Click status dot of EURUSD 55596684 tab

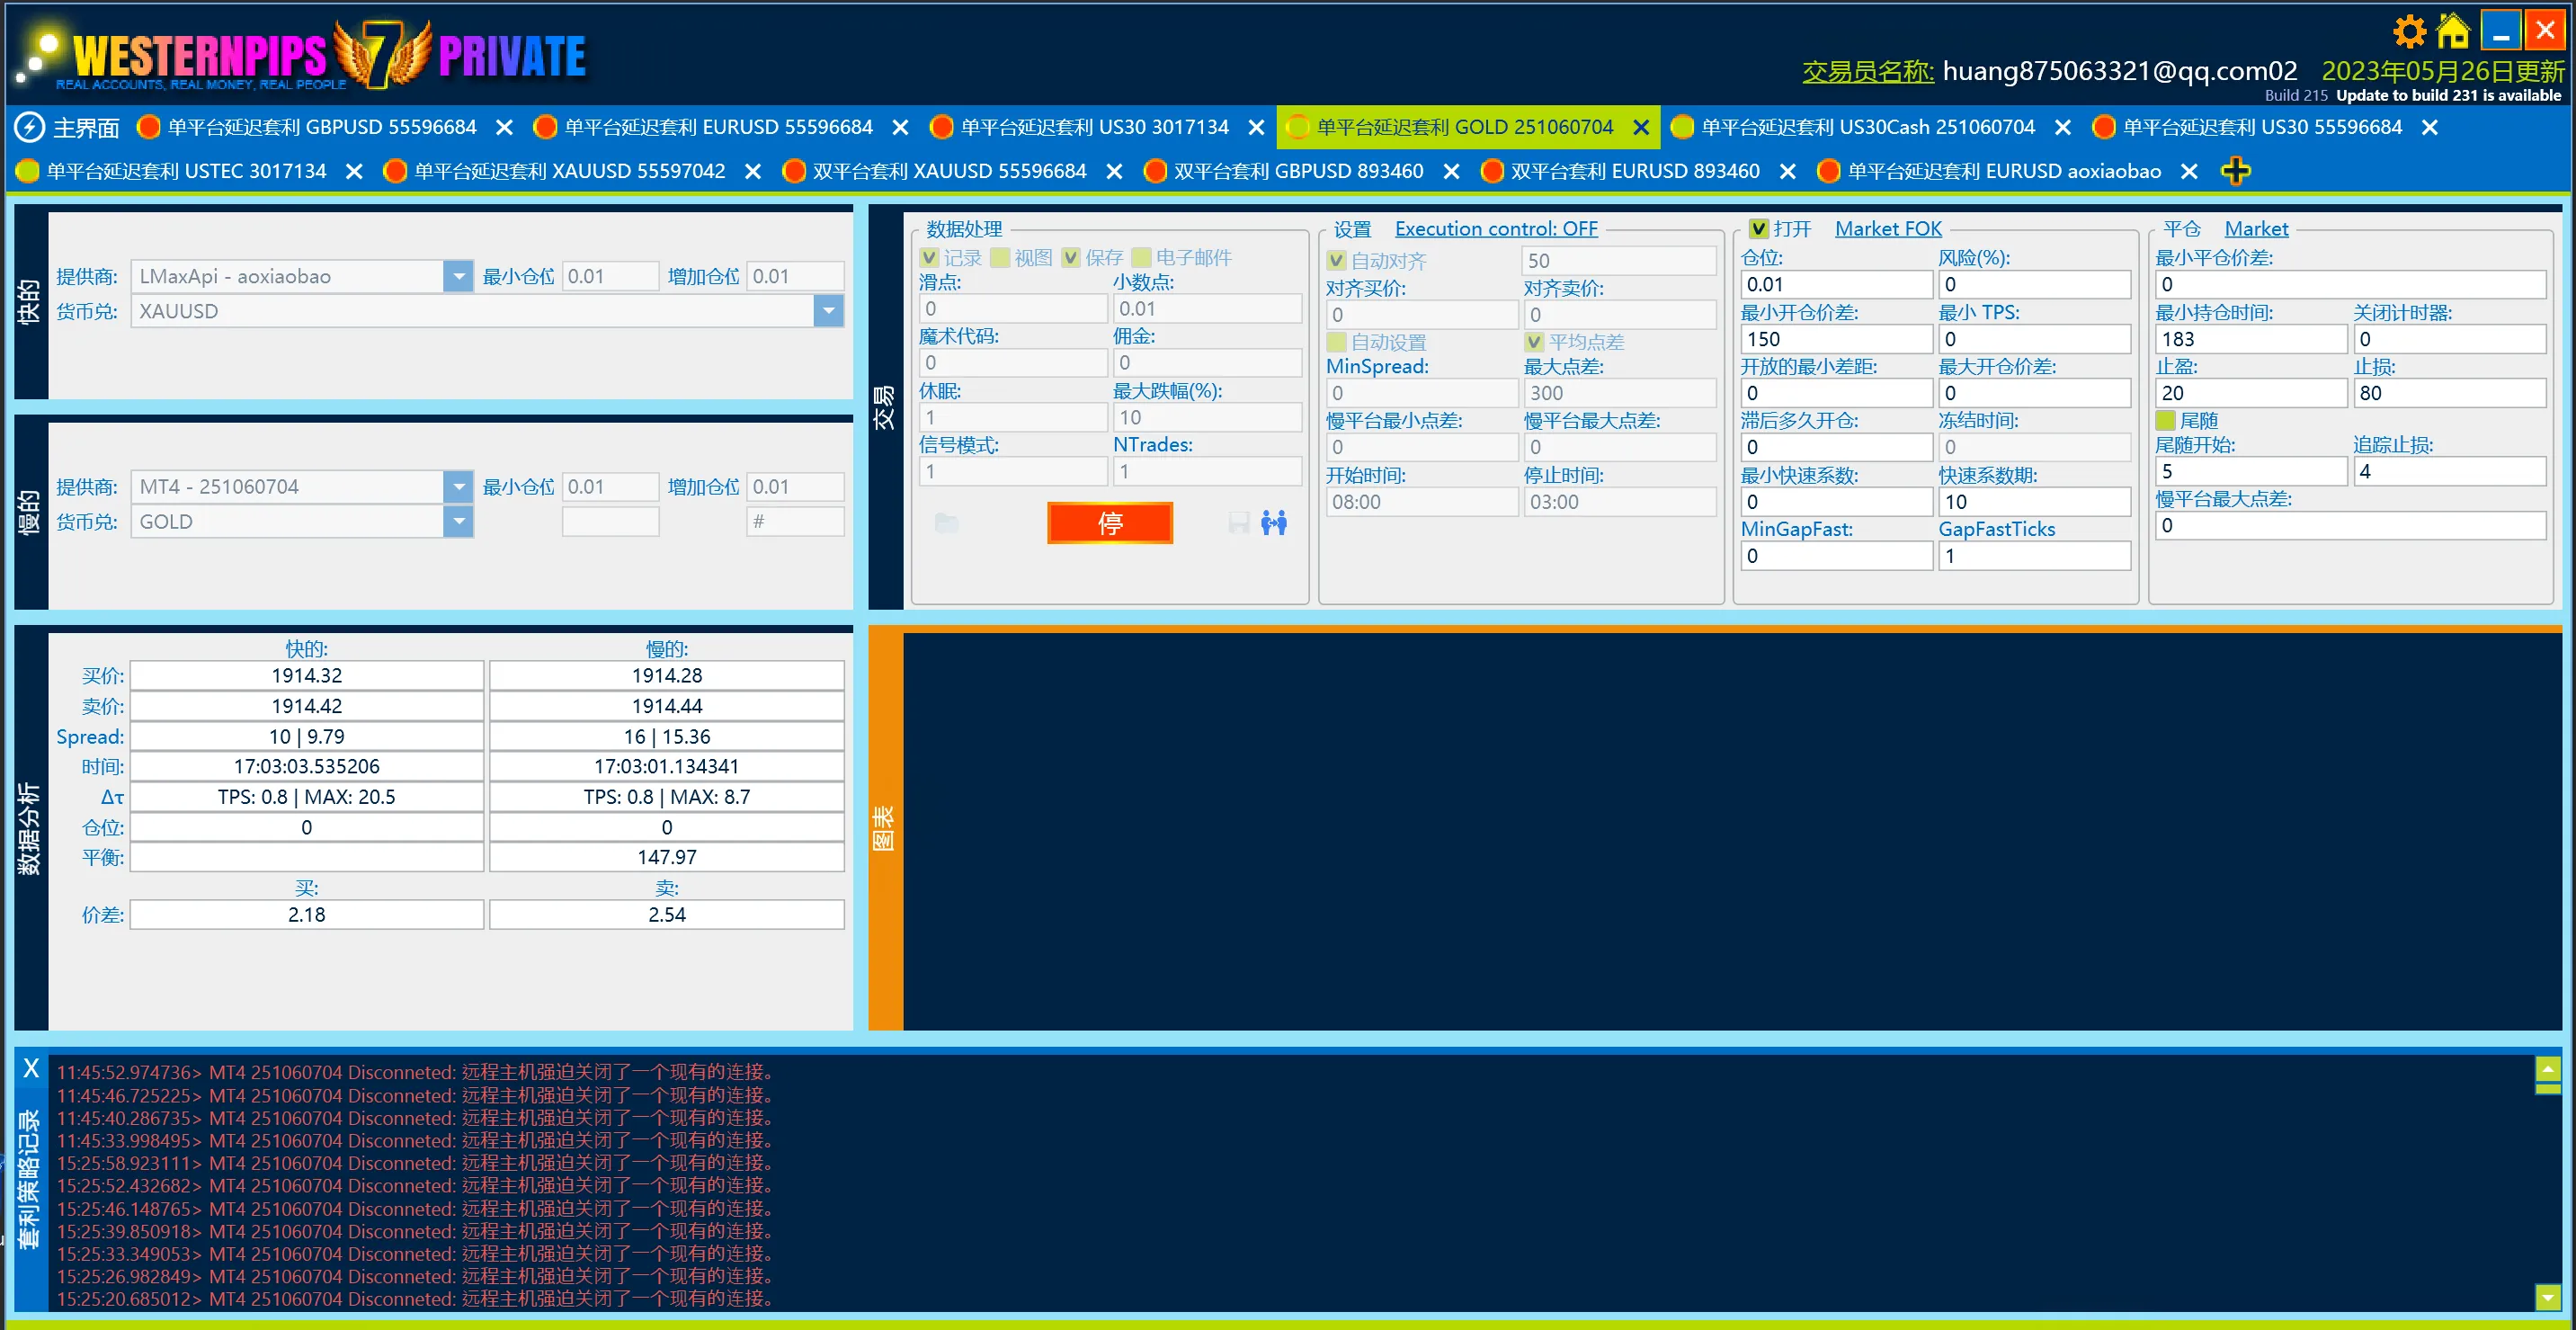click(545, 127)
